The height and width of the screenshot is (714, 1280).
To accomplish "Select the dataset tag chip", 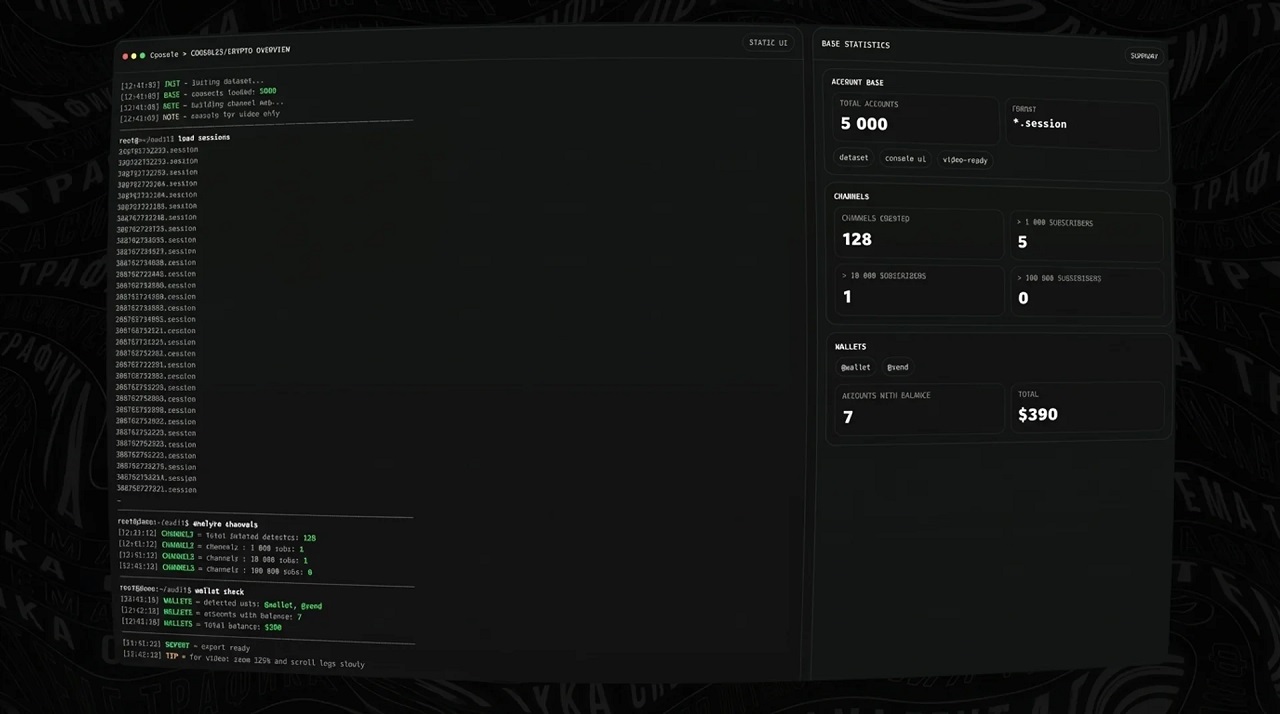I will pos(853,158).
